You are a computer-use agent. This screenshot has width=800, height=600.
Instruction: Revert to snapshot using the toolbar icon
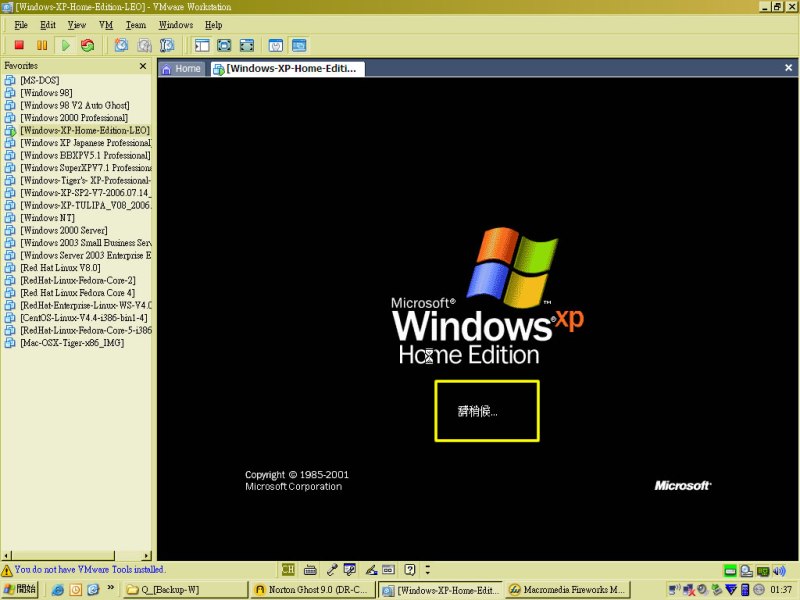click(144, 45)
